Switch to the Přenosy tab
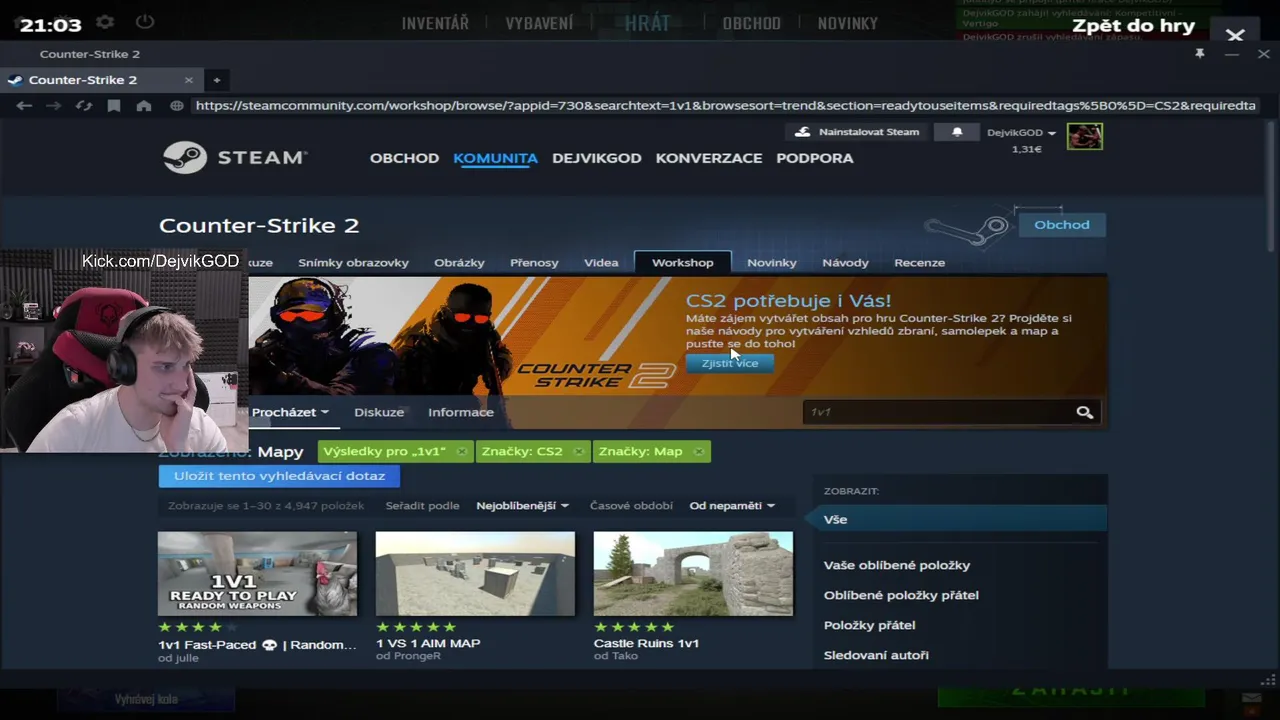Image resolution: width=1280 pixels, height=720 pixels. coord(534,263)
